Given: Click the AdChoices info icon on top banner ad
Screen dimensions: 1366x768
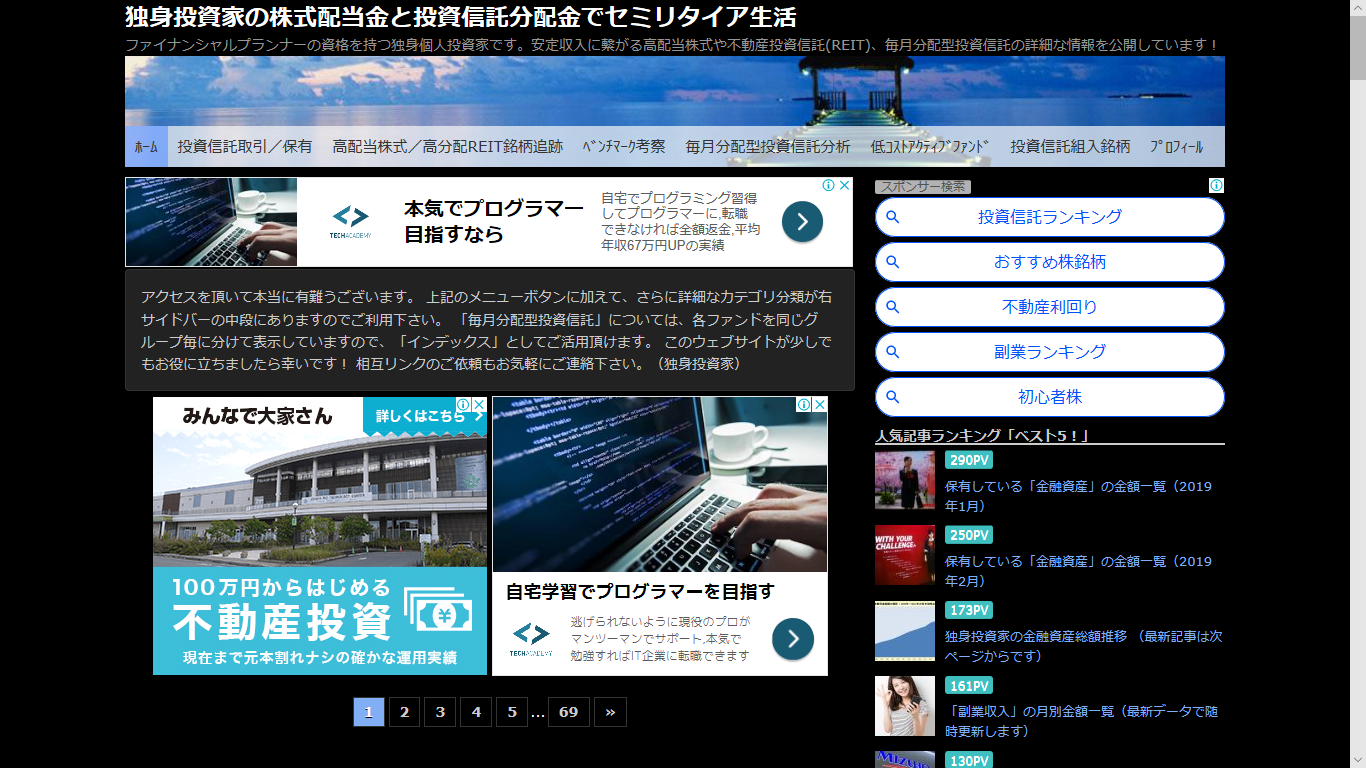Looking at the screenshot, I should tap(829, 186).
